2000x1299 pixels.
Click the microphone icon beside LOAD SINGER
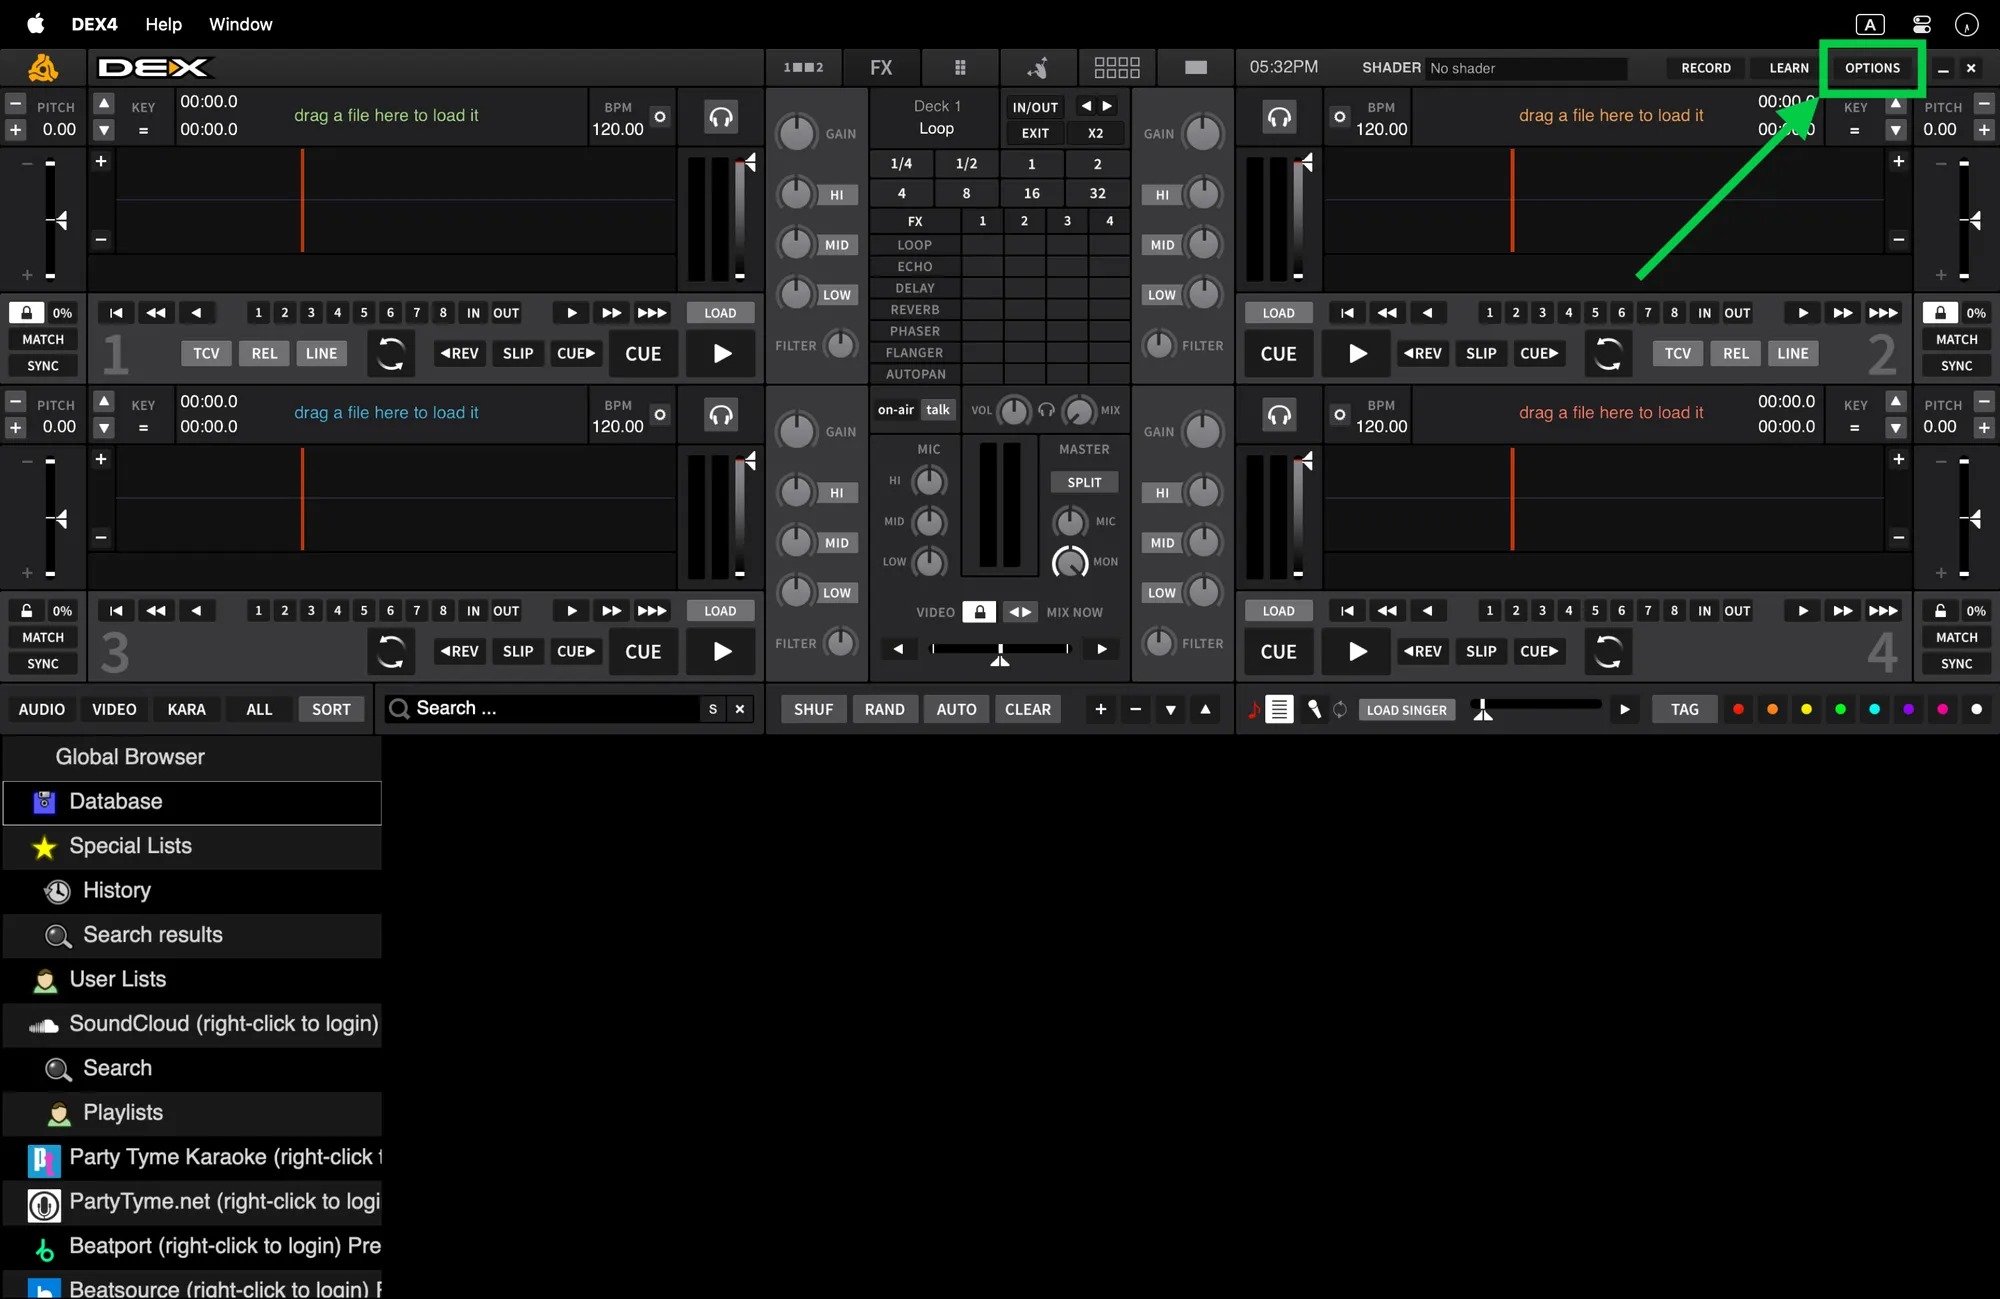(1314, 709)
